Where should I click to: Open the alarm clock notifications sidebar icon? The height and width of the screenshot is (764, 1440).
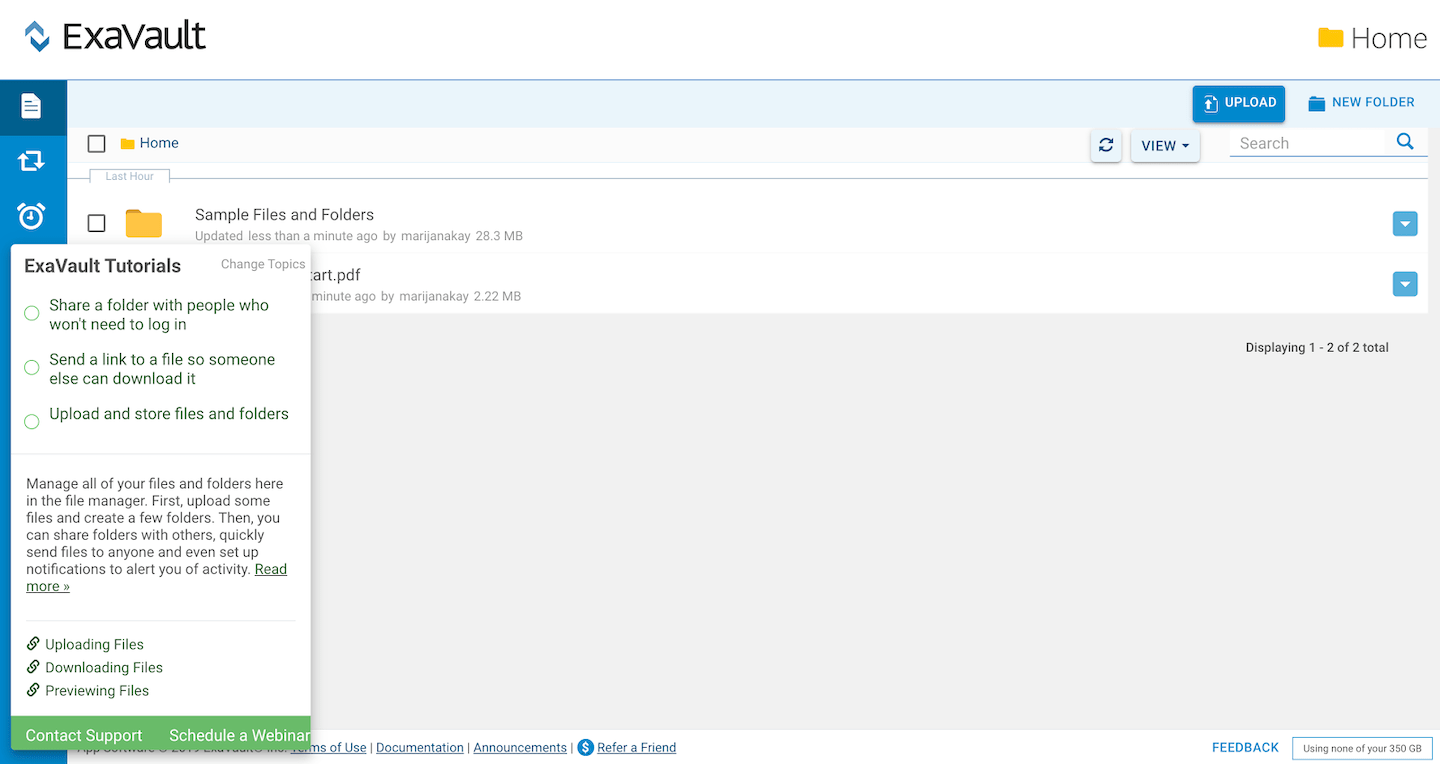pos(32,215)
